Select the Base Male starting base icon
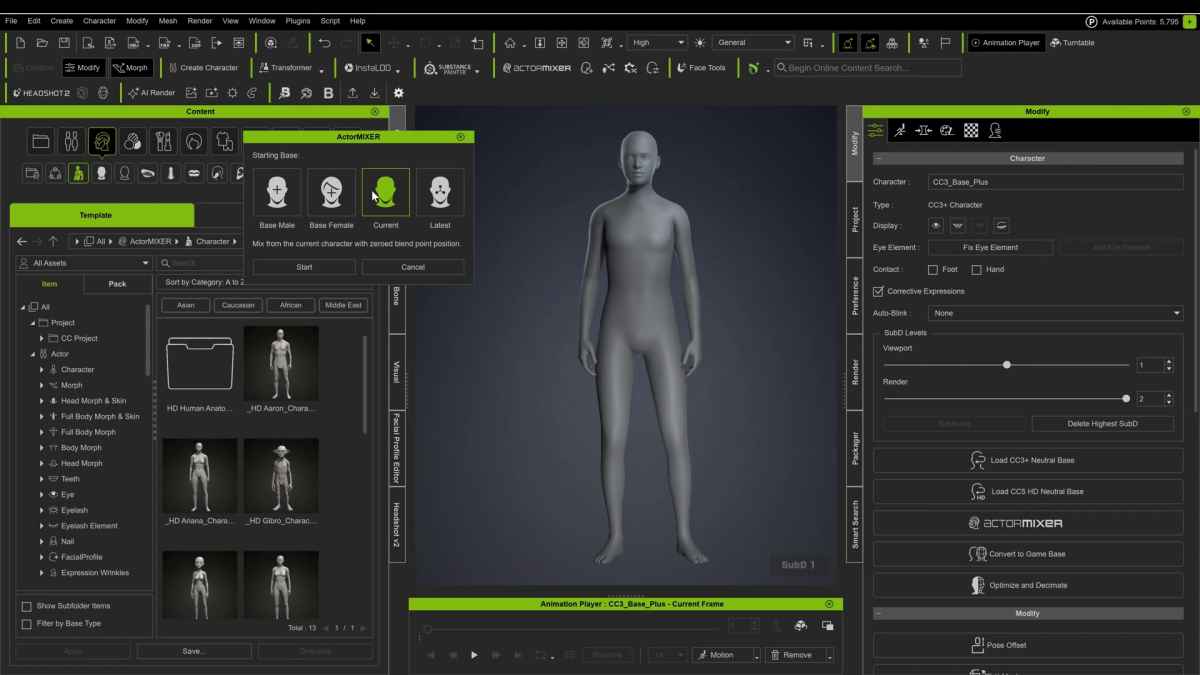The image size is (1200, 675). (x=277, y=191)
